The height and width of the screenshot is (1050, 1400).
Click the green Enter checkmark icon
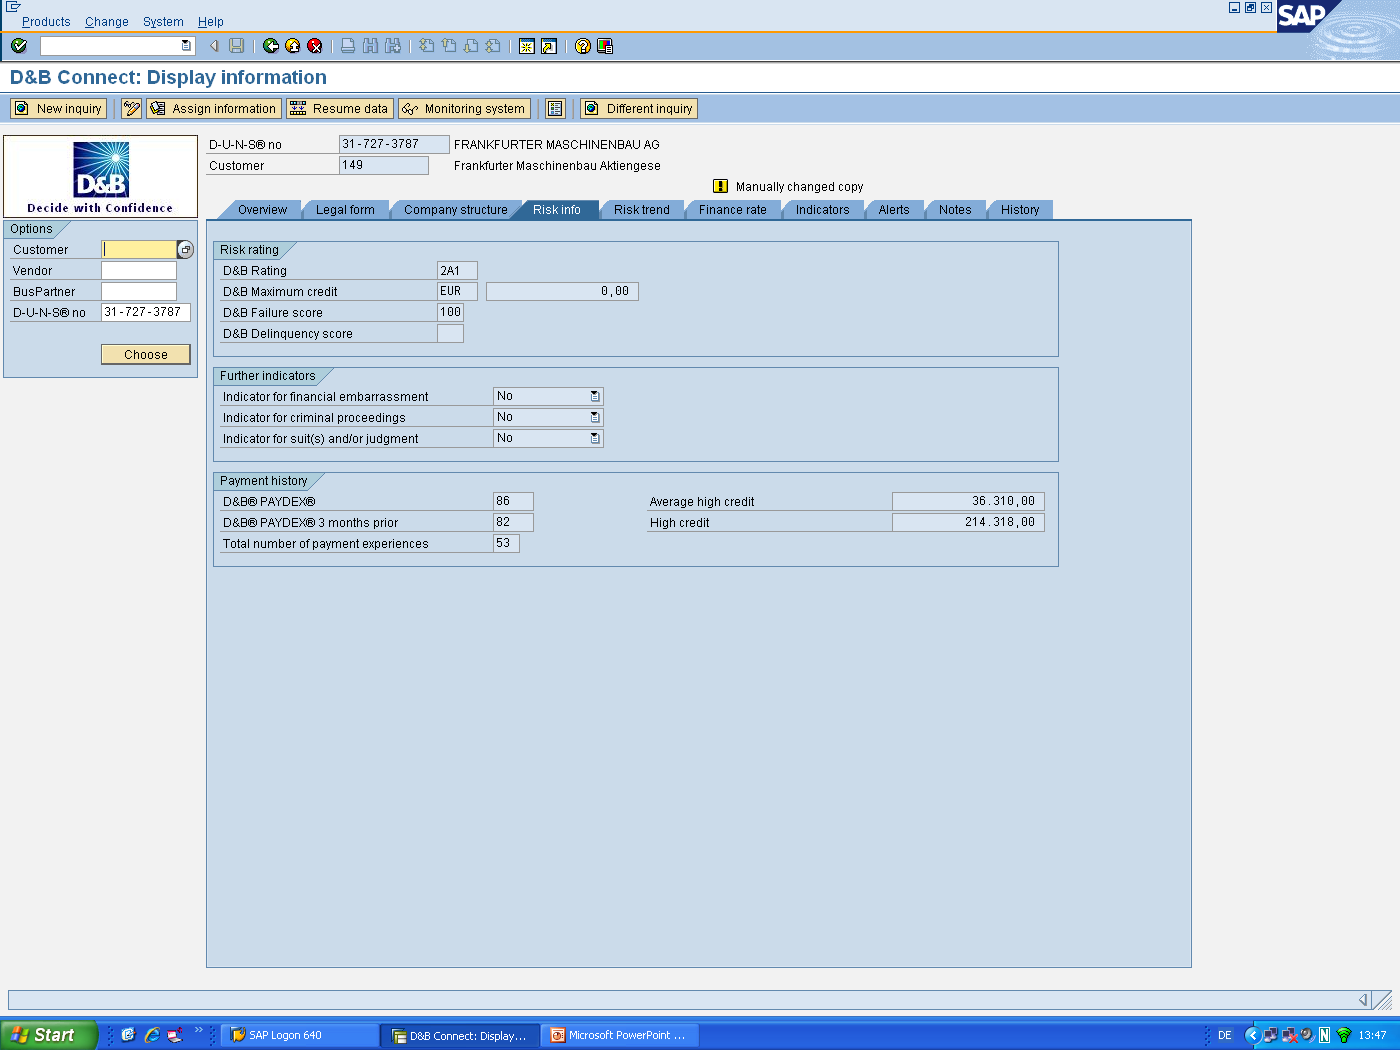coord(19,46)
